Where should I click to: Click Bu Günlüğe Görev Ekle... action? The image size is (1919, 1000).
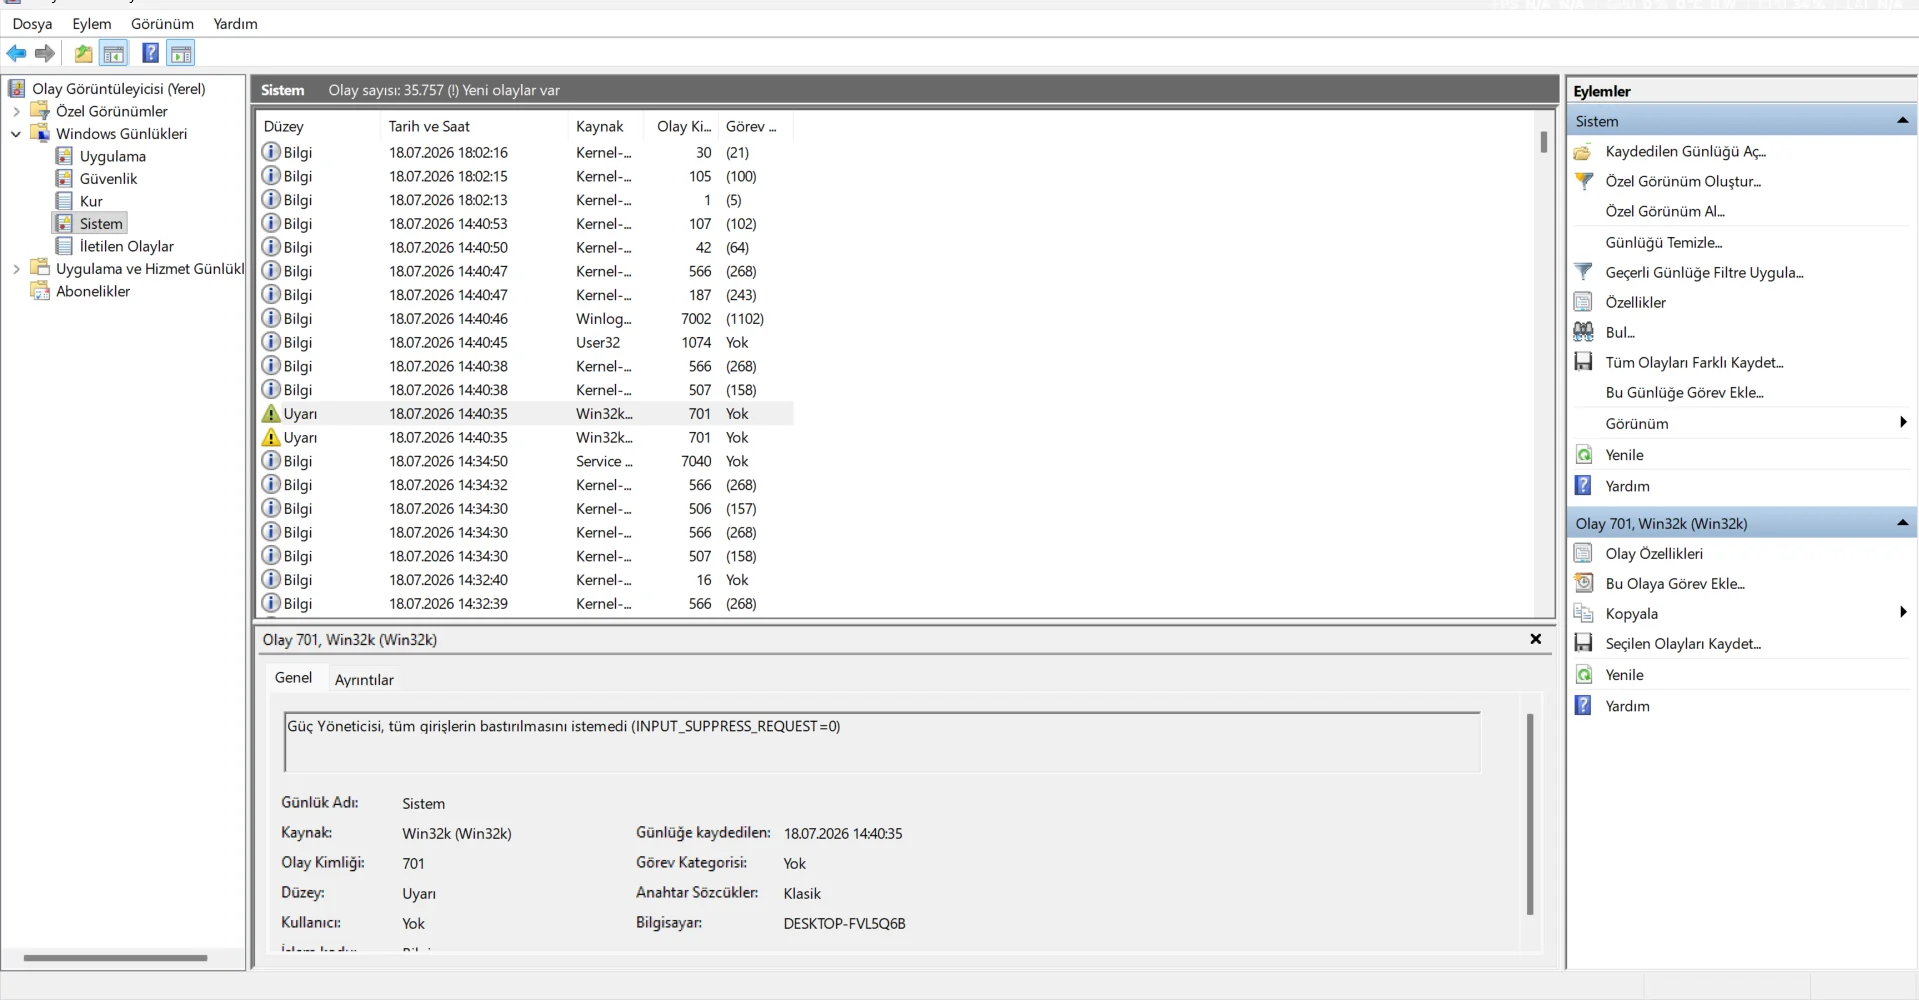click(1684, 393)
